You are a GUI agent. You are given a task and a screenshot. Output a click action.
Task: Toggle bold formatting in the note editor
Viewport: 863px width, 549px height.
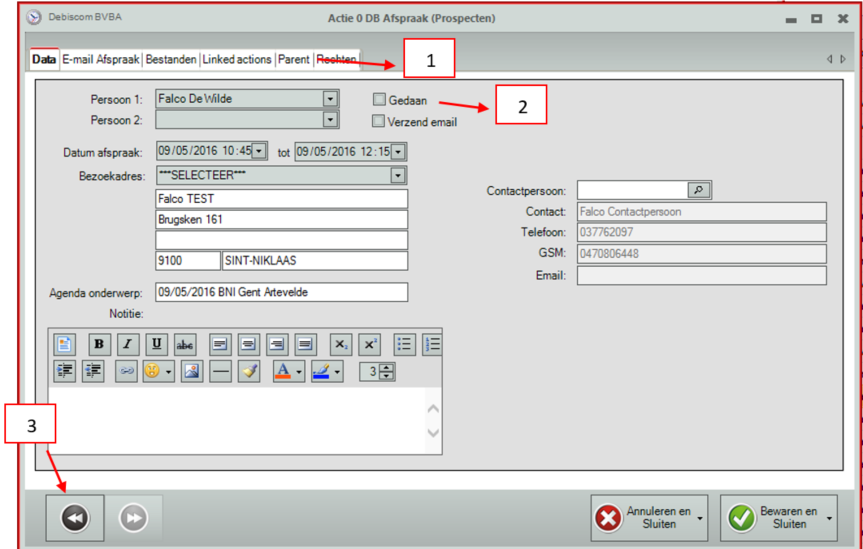click(x=99, y=344)
